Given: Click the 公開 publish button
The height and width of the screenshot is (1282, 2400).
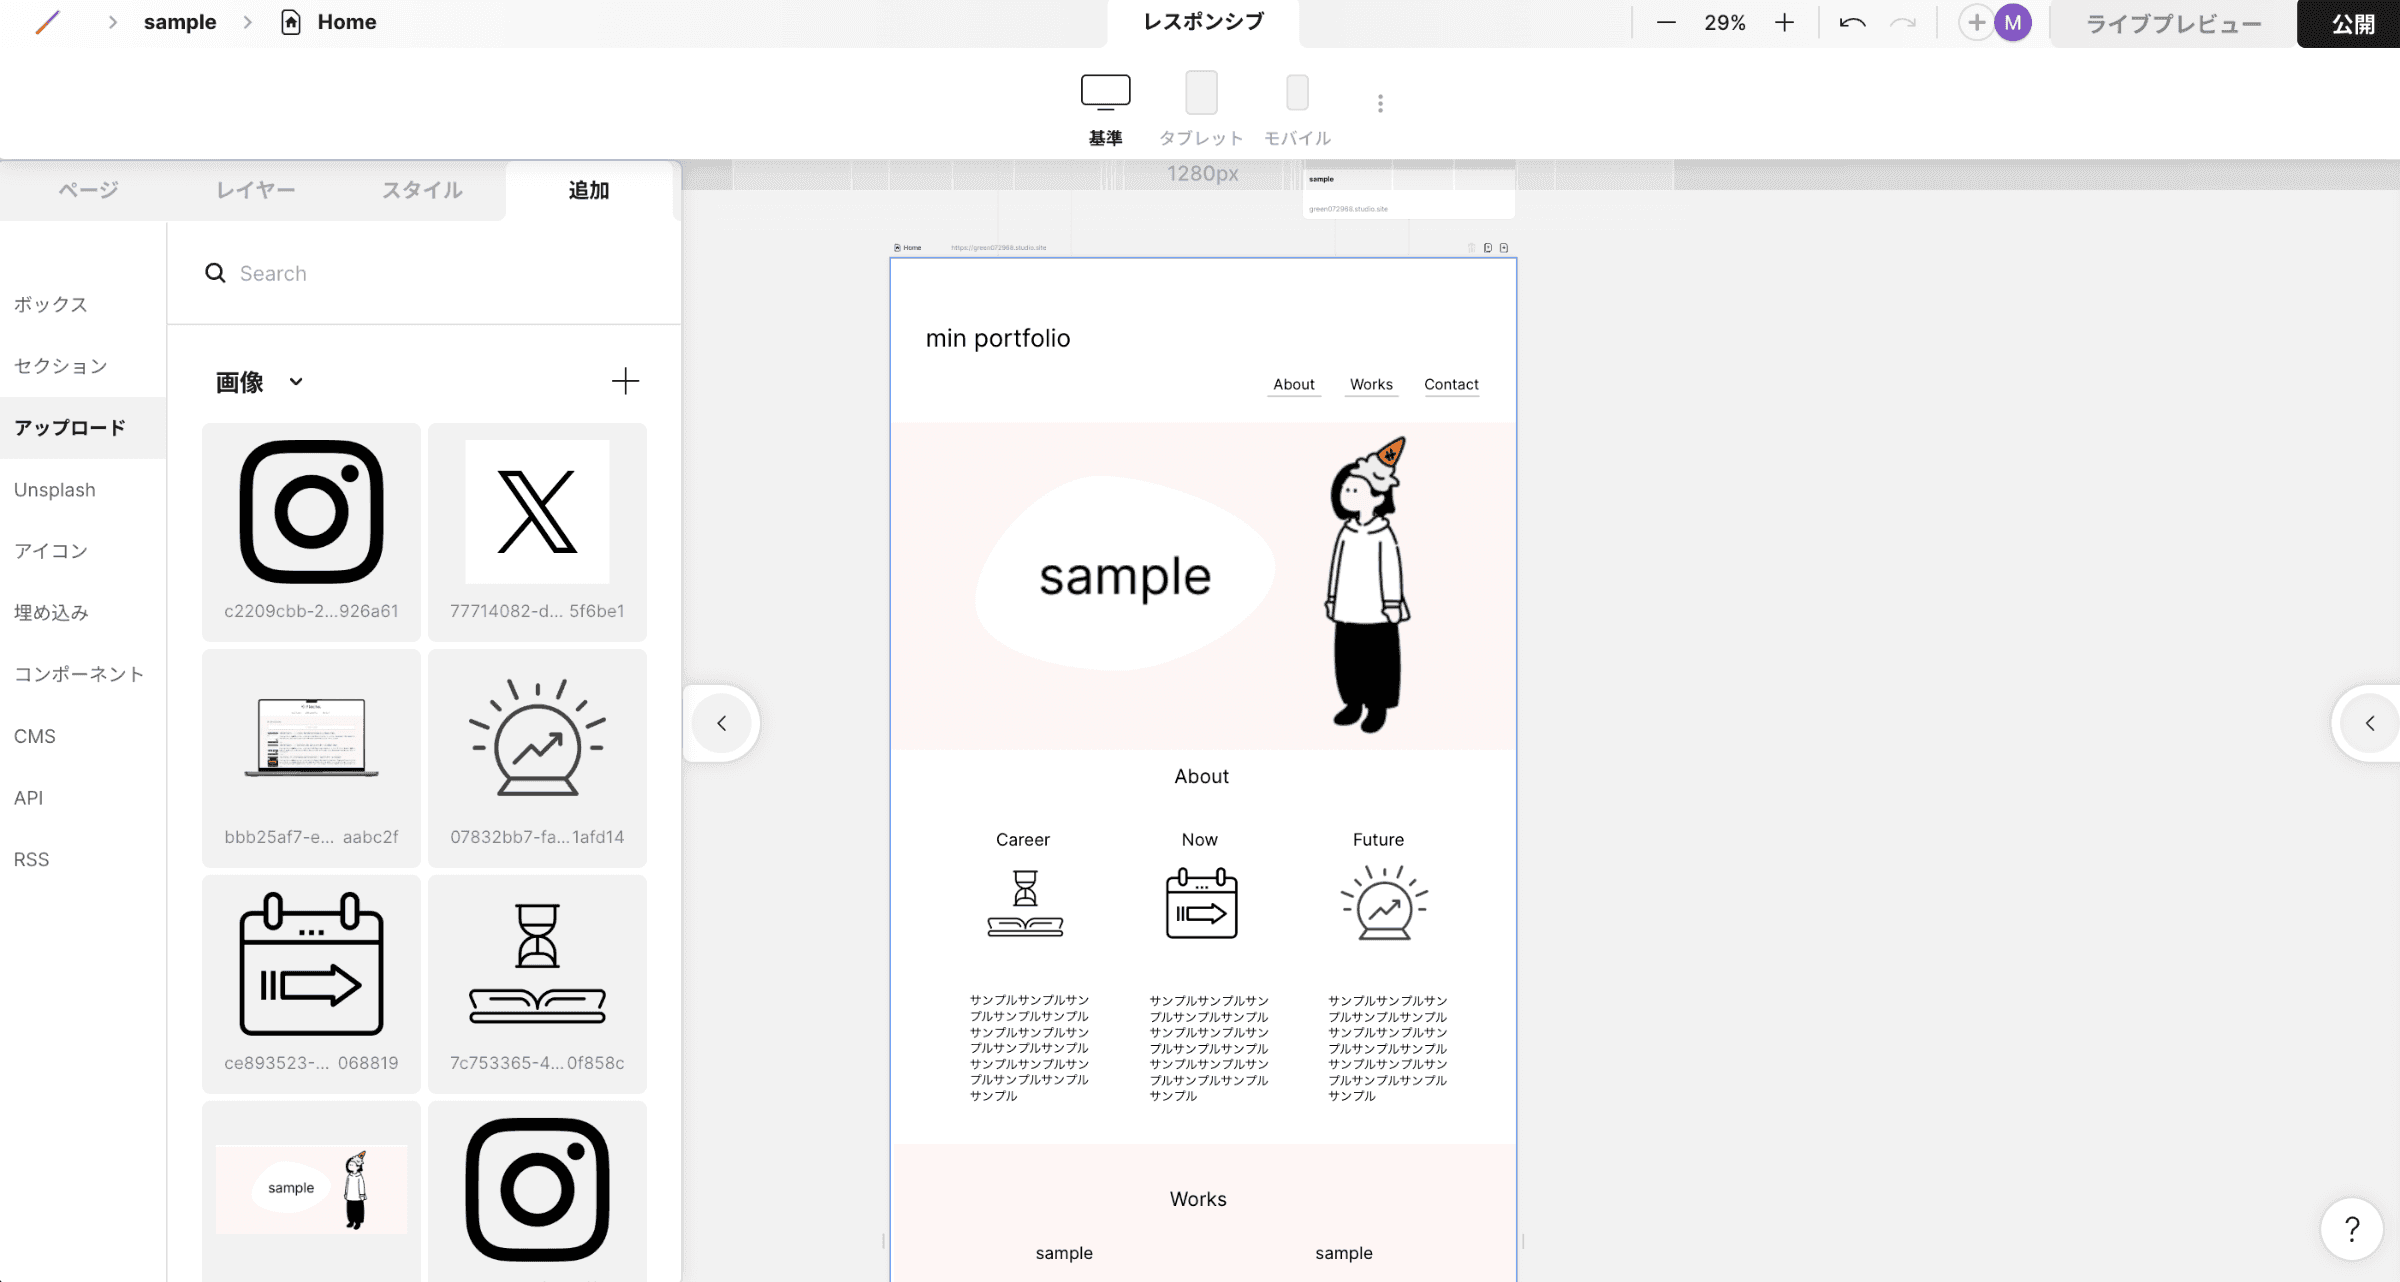Looking at the screenshot, I should click(2348, 22).
